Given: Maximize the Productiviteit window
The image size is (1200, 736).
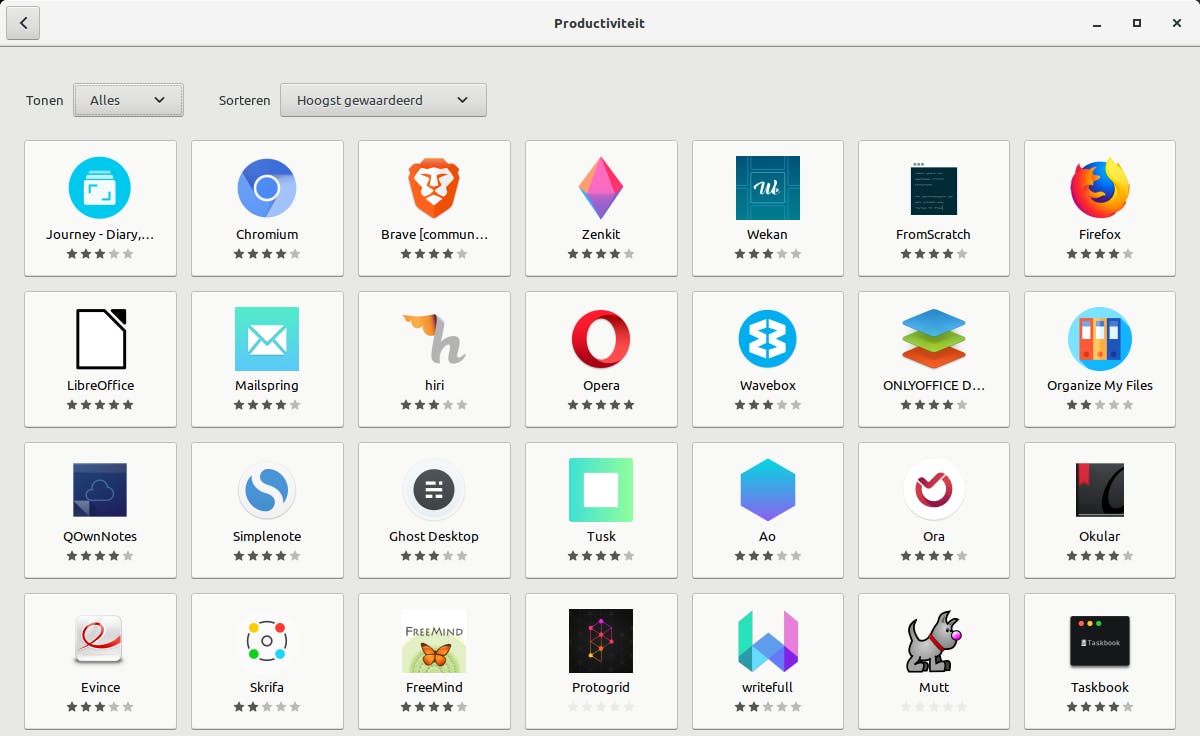Looking at the screenshot, I should click(x=1137, y=23).
